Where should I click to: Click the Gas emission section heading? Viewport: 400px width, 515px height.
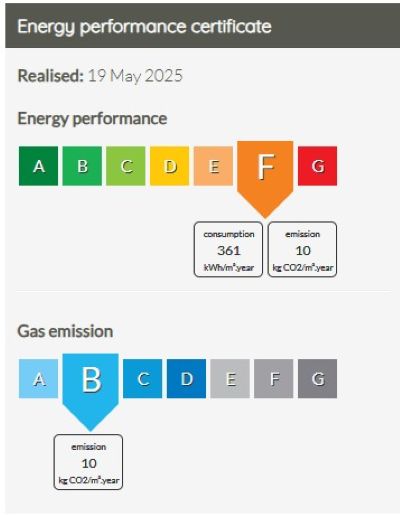coord(65,331)
